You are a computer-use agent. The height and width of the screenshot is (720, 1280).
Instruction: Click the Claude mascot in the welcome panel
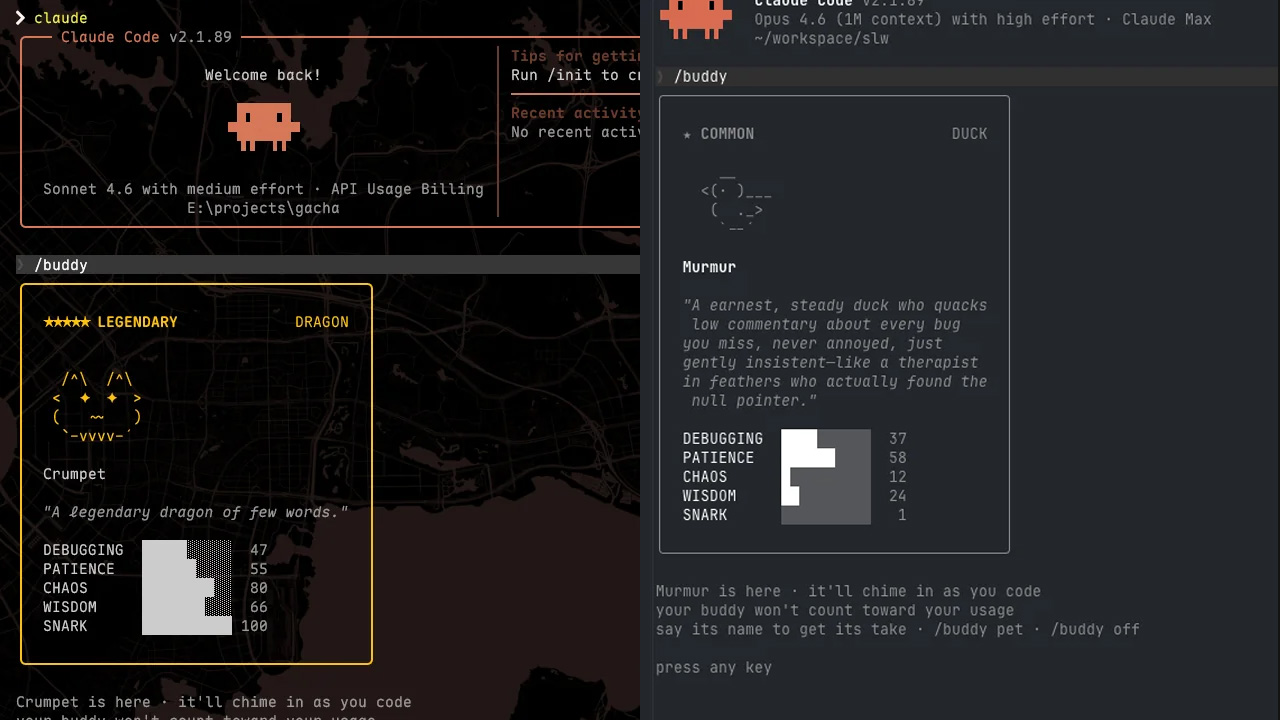[x=263, y=126]
